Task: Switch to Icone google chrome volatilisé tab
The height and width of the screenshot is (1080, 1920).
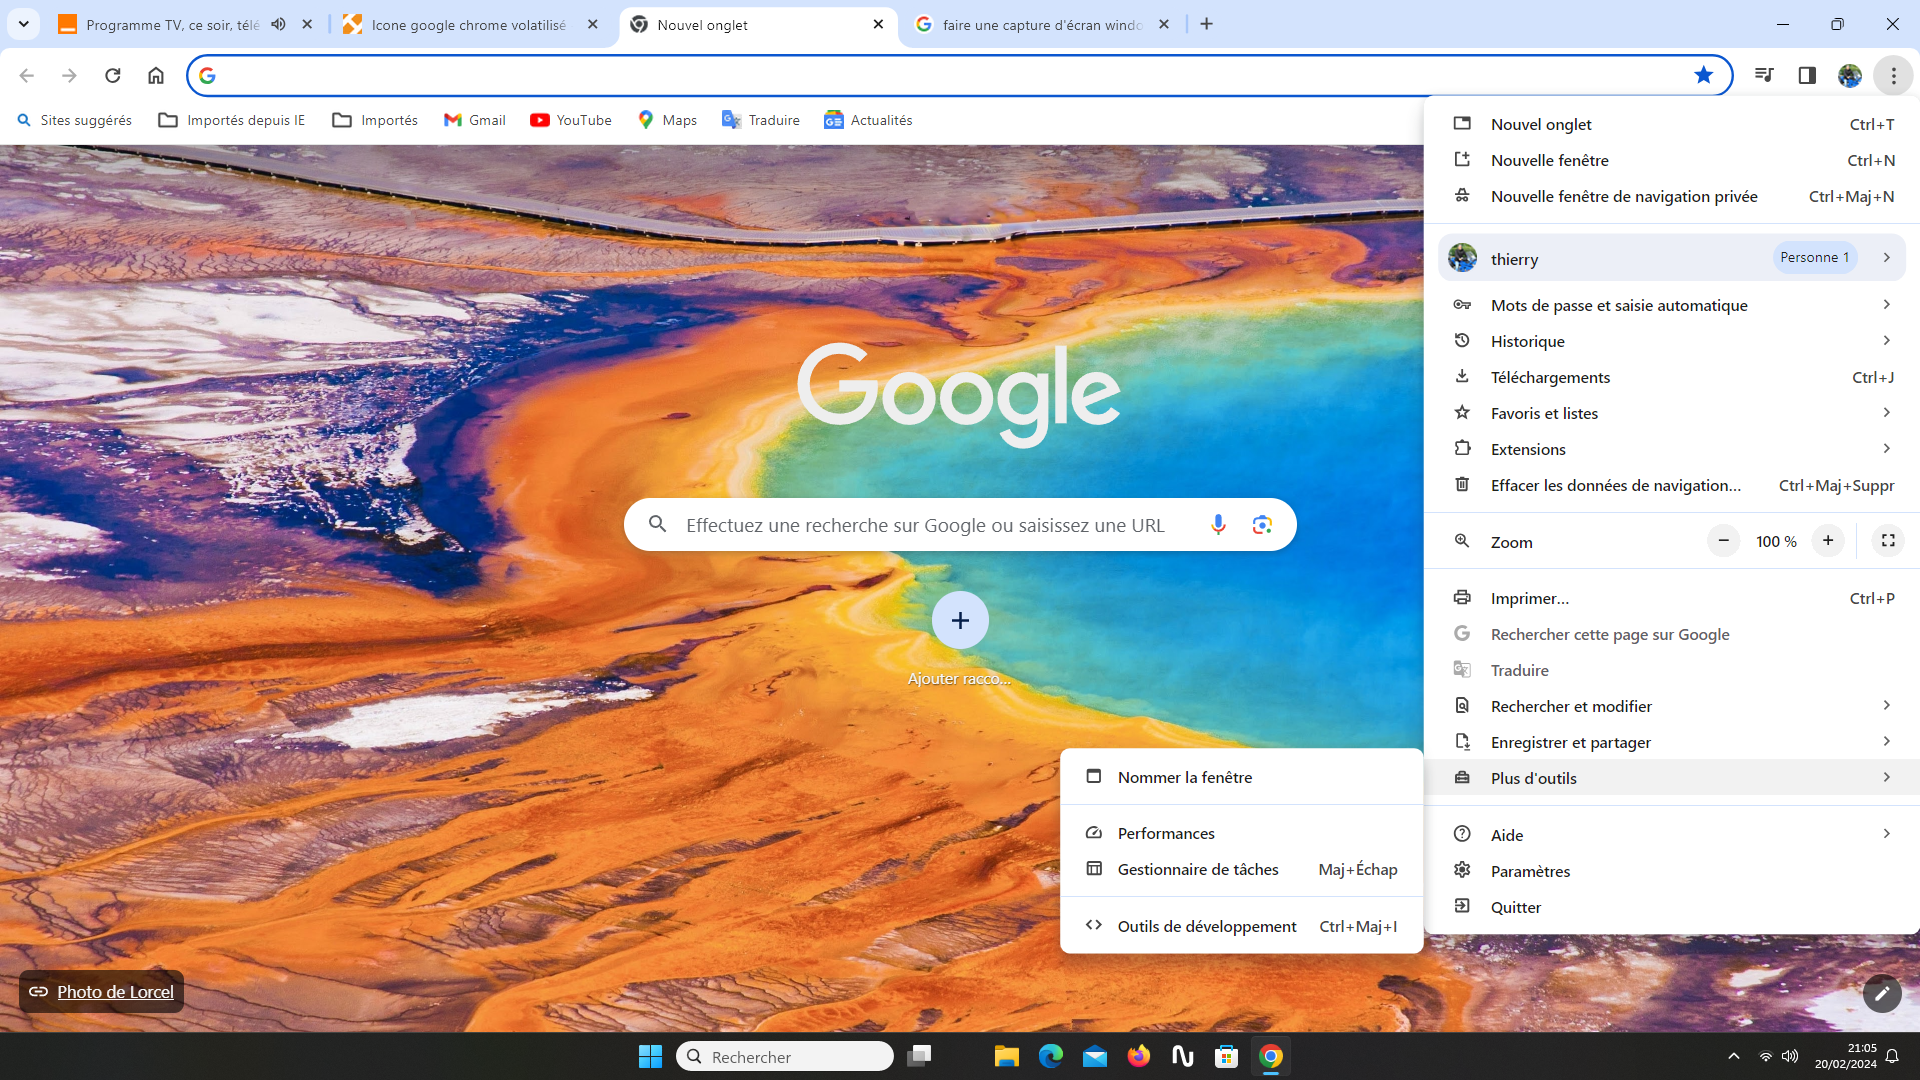Action: pyautogui.click(x=469, y=25)
